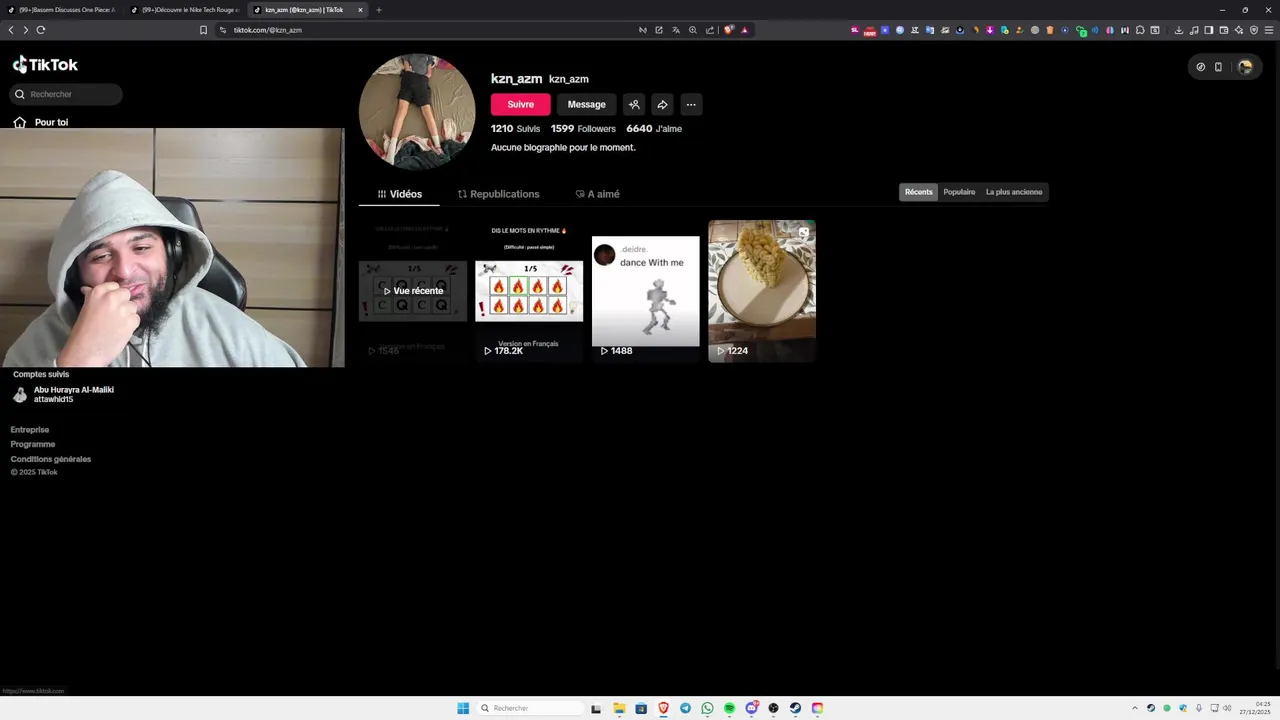Click the TikTok top-right profile avatar
Viewport: 1280px width, 720px height.
[1245, 67]
